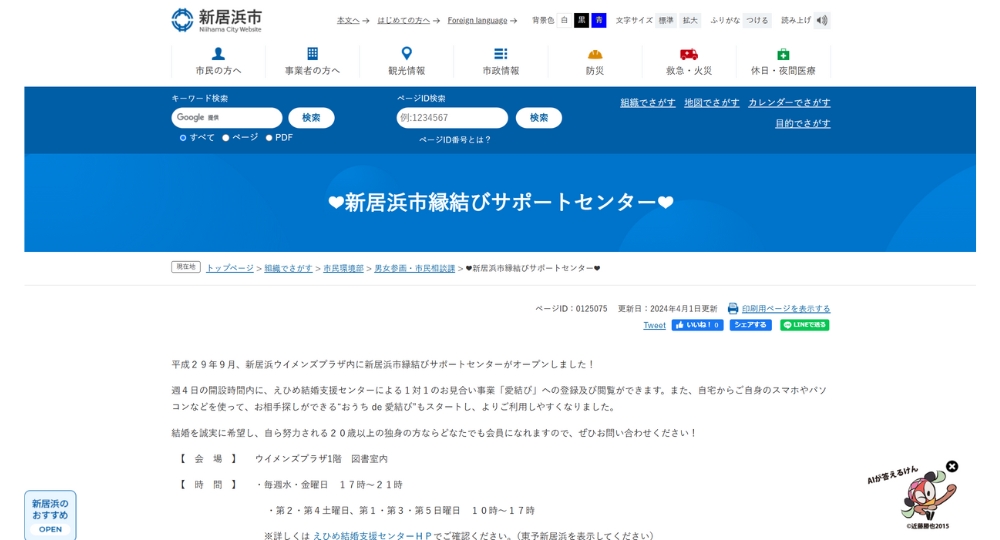The width and height of the screenshot is (1000, 540).
Task: Click 検索 button for keyword search
Action: pyautogui.click(x=311, y=118)
